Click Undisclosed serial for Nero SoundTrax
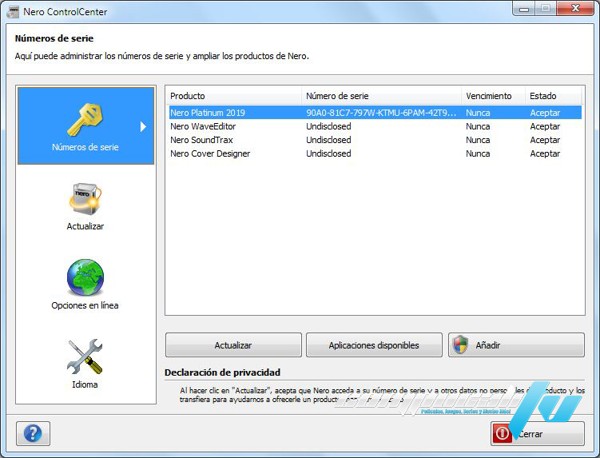This screenshot has height=458, width=600. [329, 140]
